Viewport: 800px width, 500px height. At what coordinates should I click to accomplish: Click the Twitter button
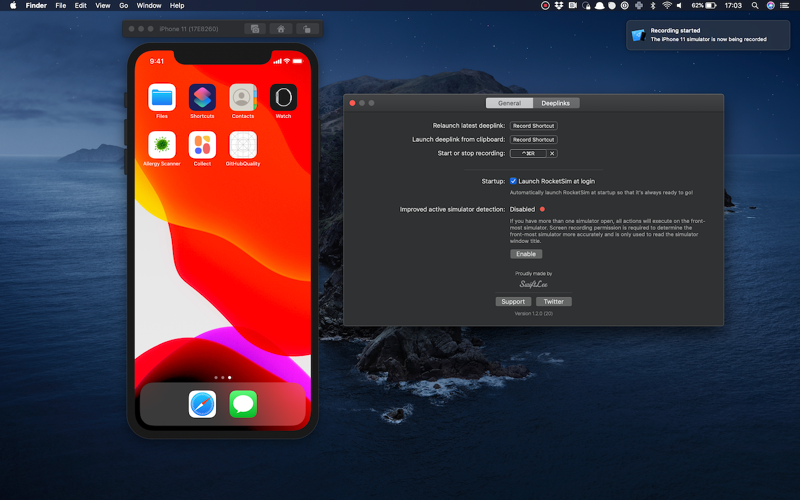tap(554, 302)
